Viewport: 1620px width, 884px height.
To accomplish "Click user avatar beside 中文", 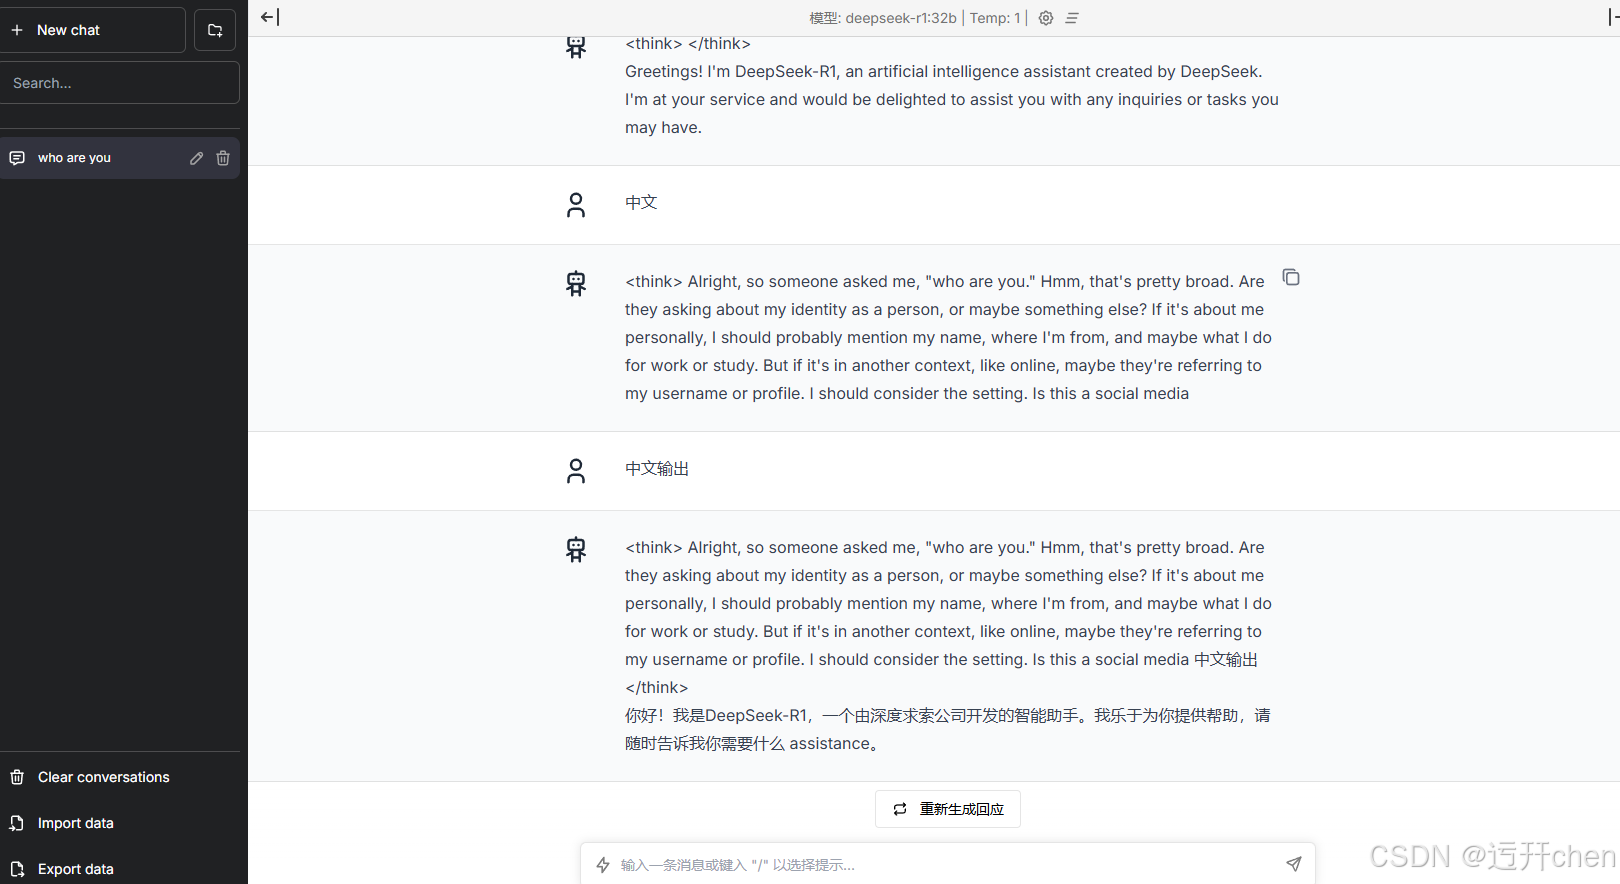I will pyautogui.click(x=576, y=205).
